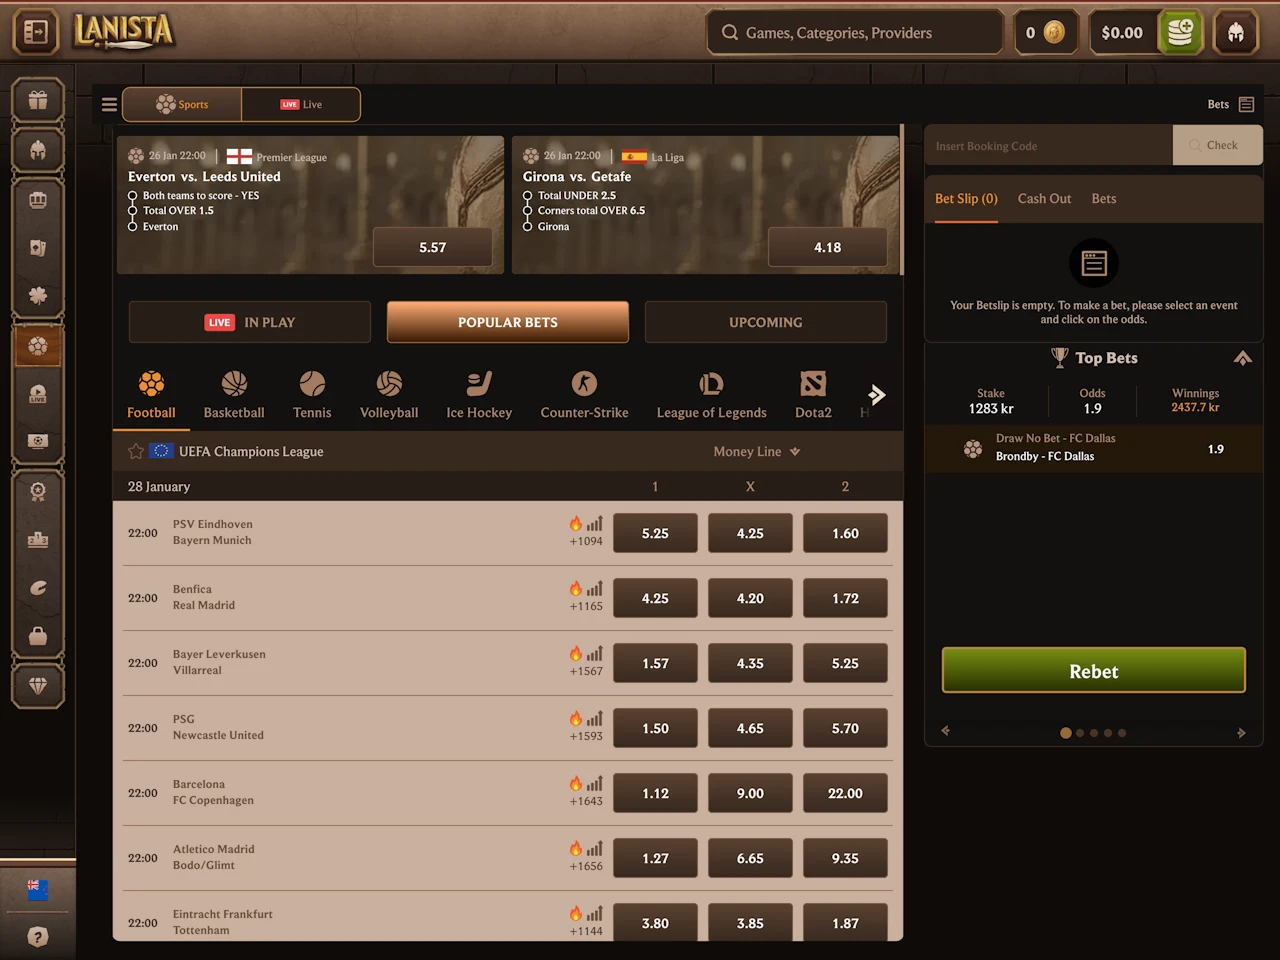This screenshot has height=960, width=1280.
Task: Show more sports with right chevron
Action: click(x=877, y=395)
